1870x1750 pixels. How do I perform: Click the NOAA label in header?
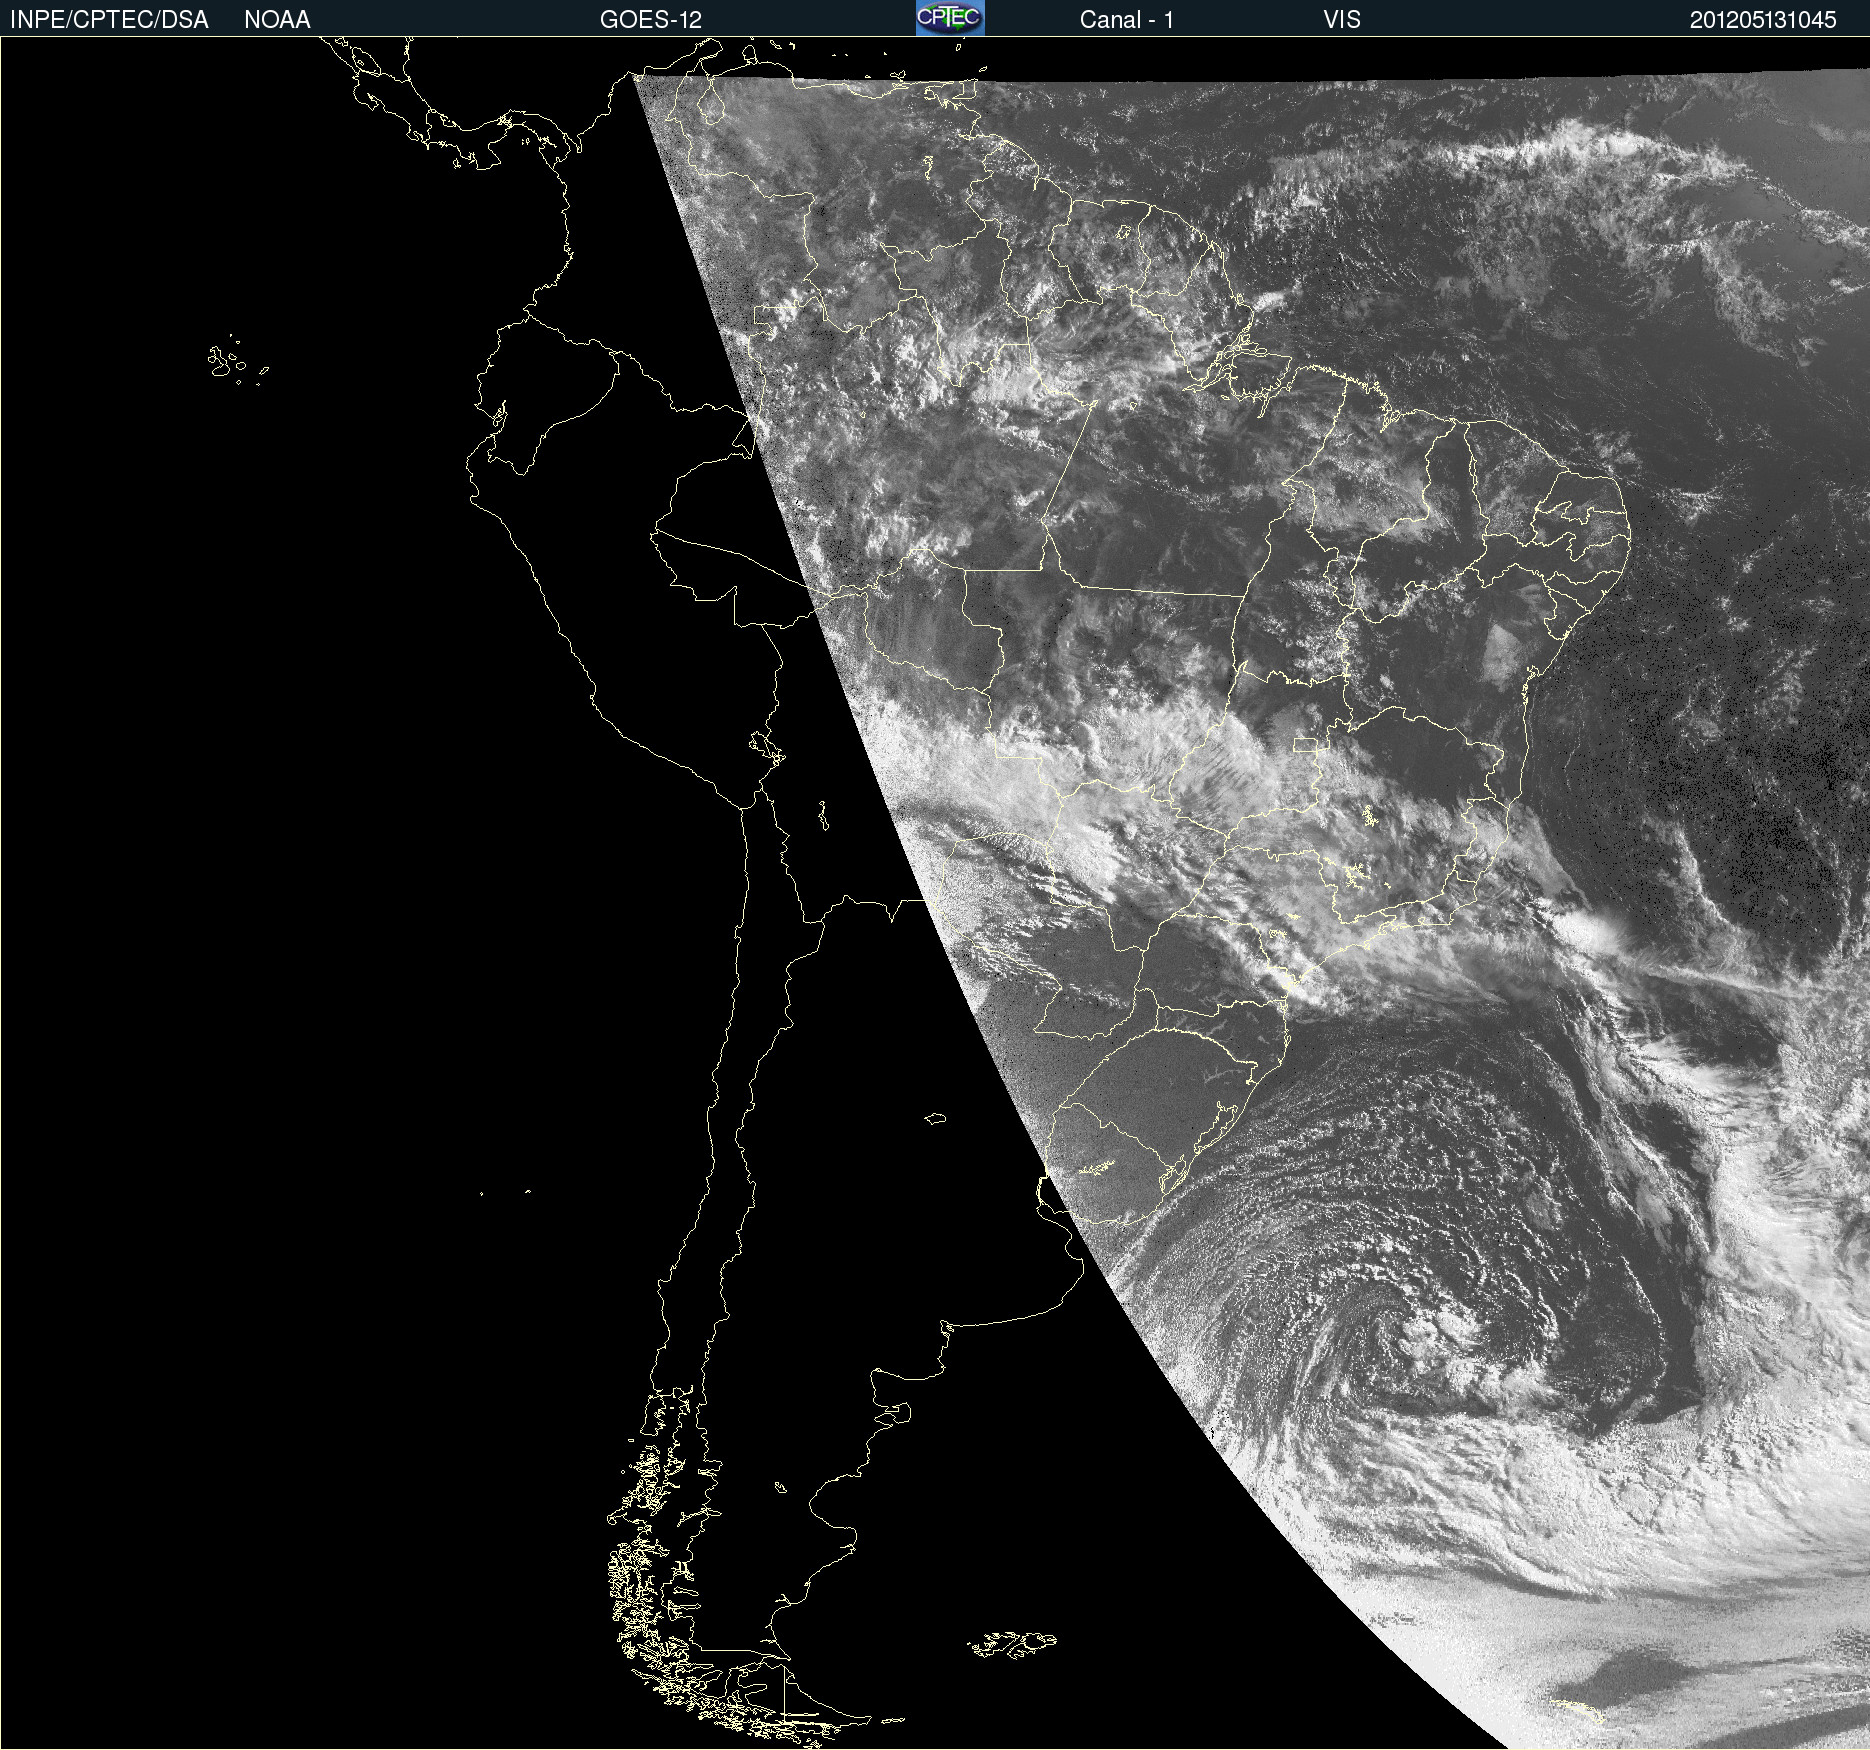tap(277, 20)
